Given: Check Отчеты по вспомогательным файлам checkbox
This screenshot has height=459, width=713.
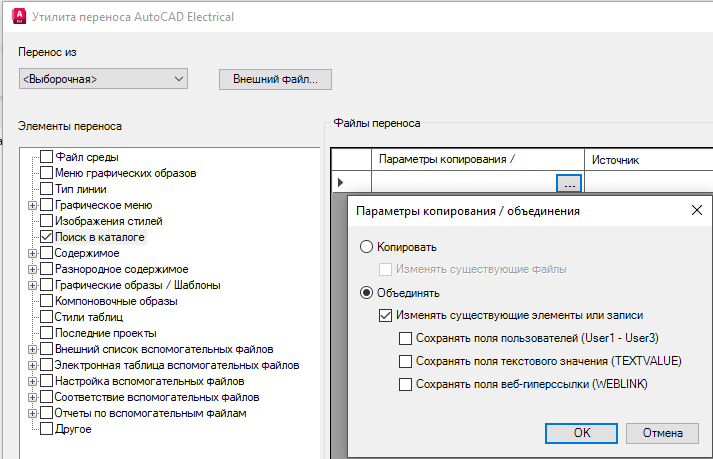Looking at the screenshot, I should tap(46, 413).
